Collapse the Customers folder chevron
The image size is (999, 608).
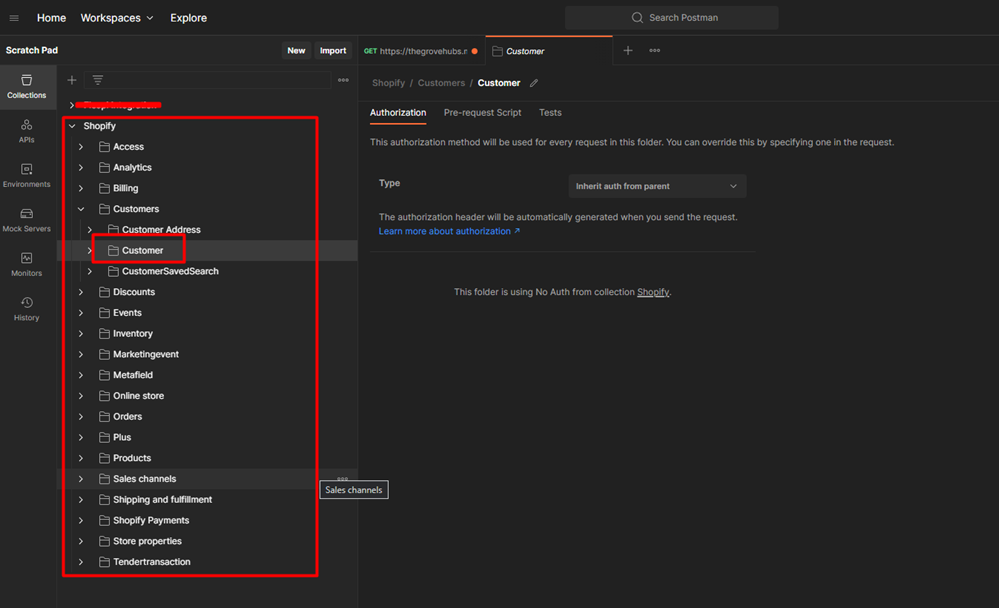(x=81, y=209)
